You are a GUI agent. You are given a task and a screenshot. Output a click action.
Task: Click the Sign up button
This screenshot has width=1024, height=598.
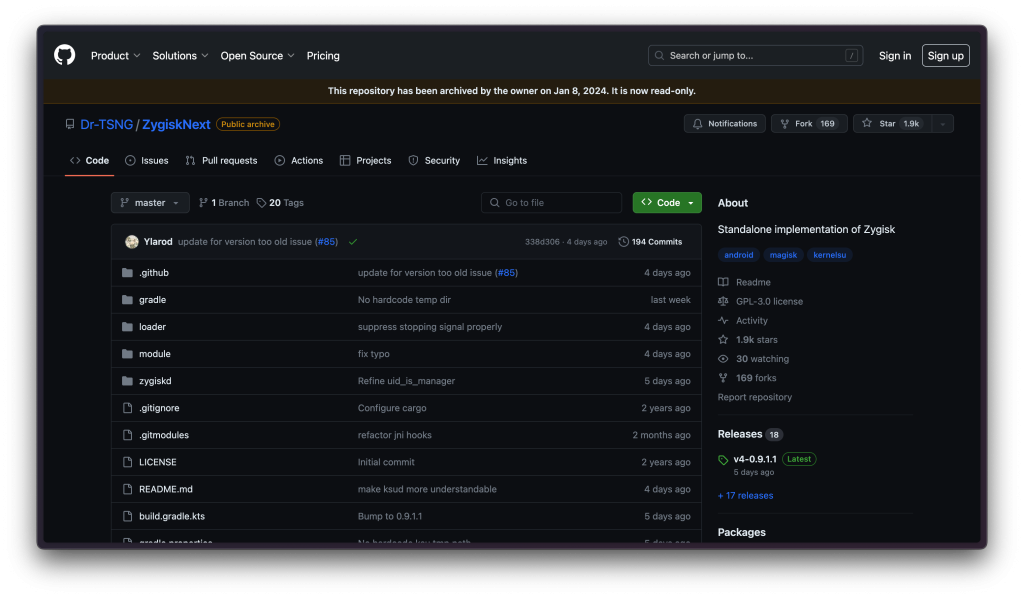click(946, 55)
